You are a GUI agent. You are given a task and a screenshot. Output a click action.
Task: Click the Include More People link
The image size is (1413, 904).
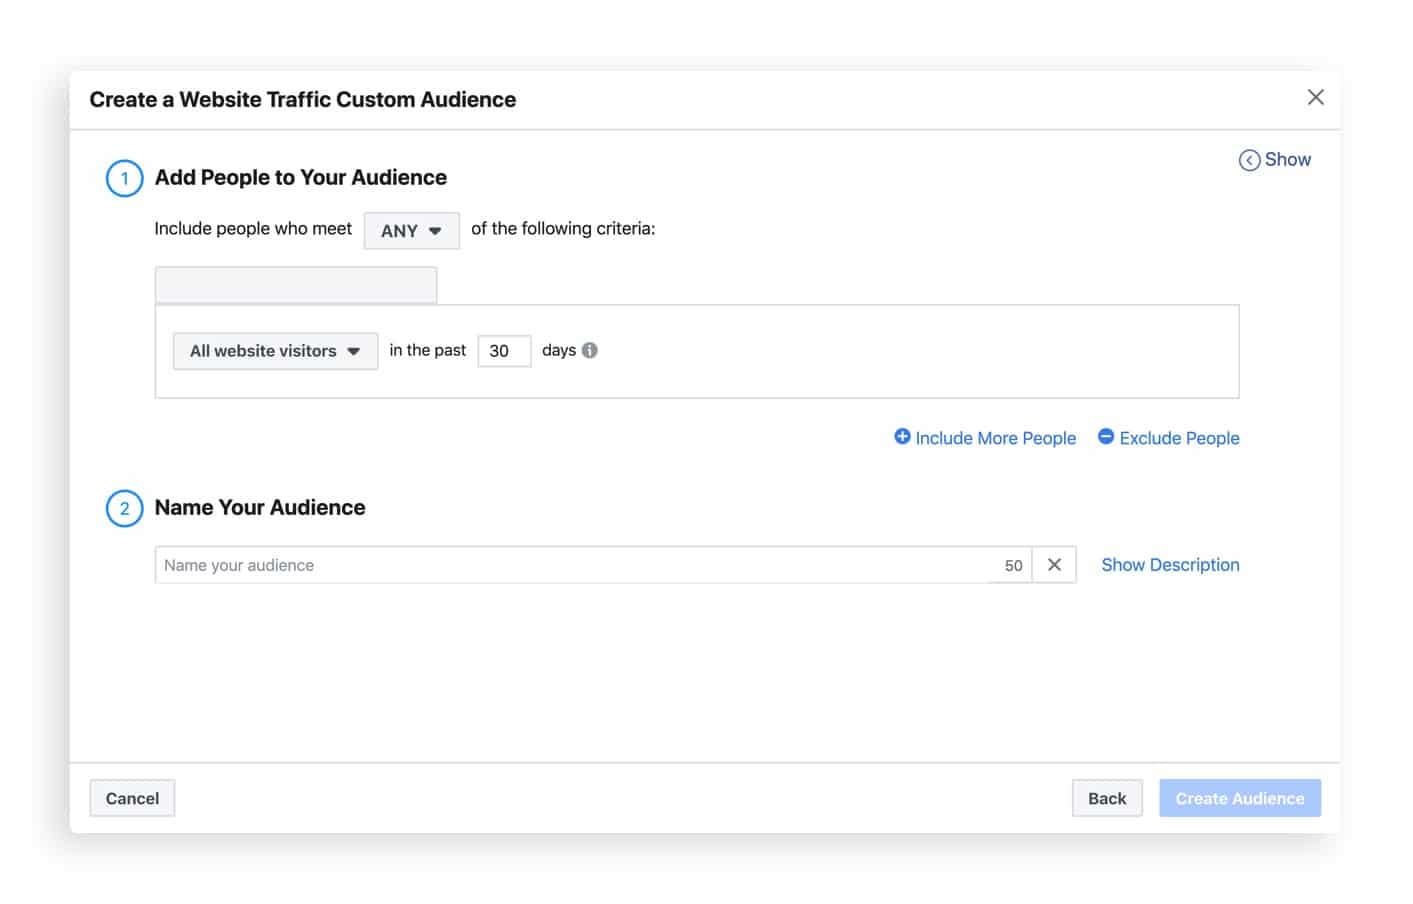[994, 437]
